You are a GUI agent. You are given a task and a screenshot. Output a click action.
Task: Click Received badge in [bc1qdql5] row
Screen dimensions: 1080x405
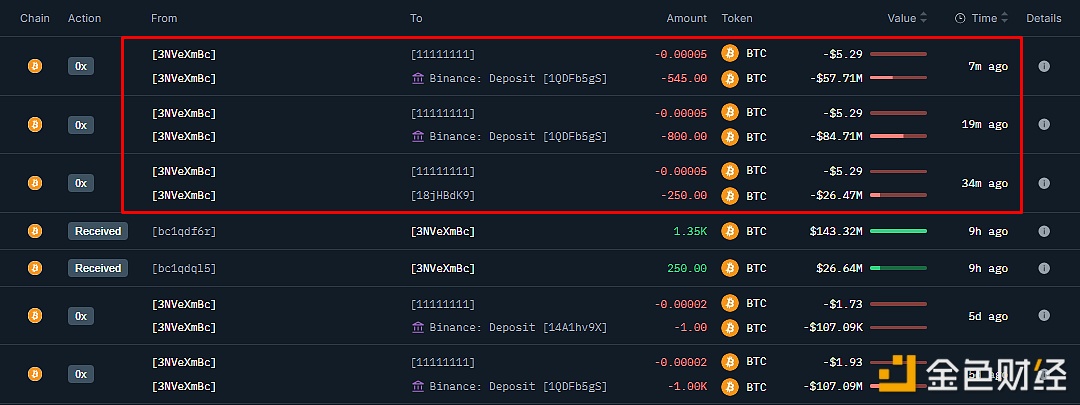(x=98, y=268)
